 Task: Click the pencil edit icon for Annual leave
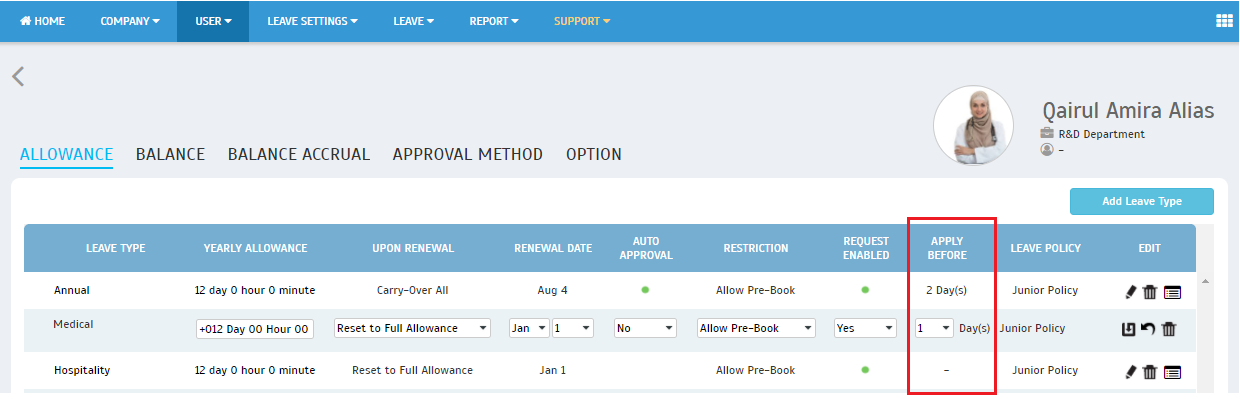click(x=1131, y=291)
